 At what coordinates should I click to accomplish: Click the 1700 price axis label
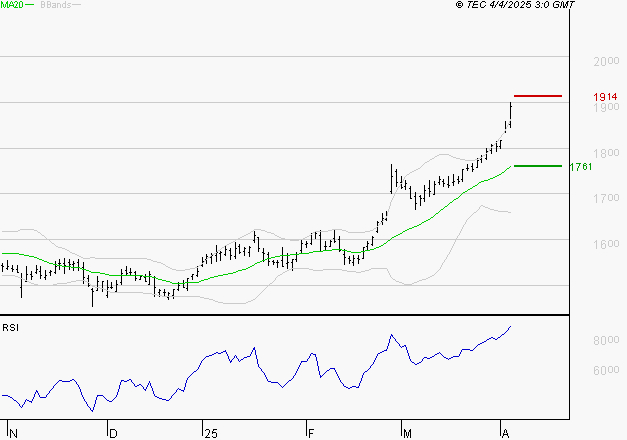pos(606,198)
